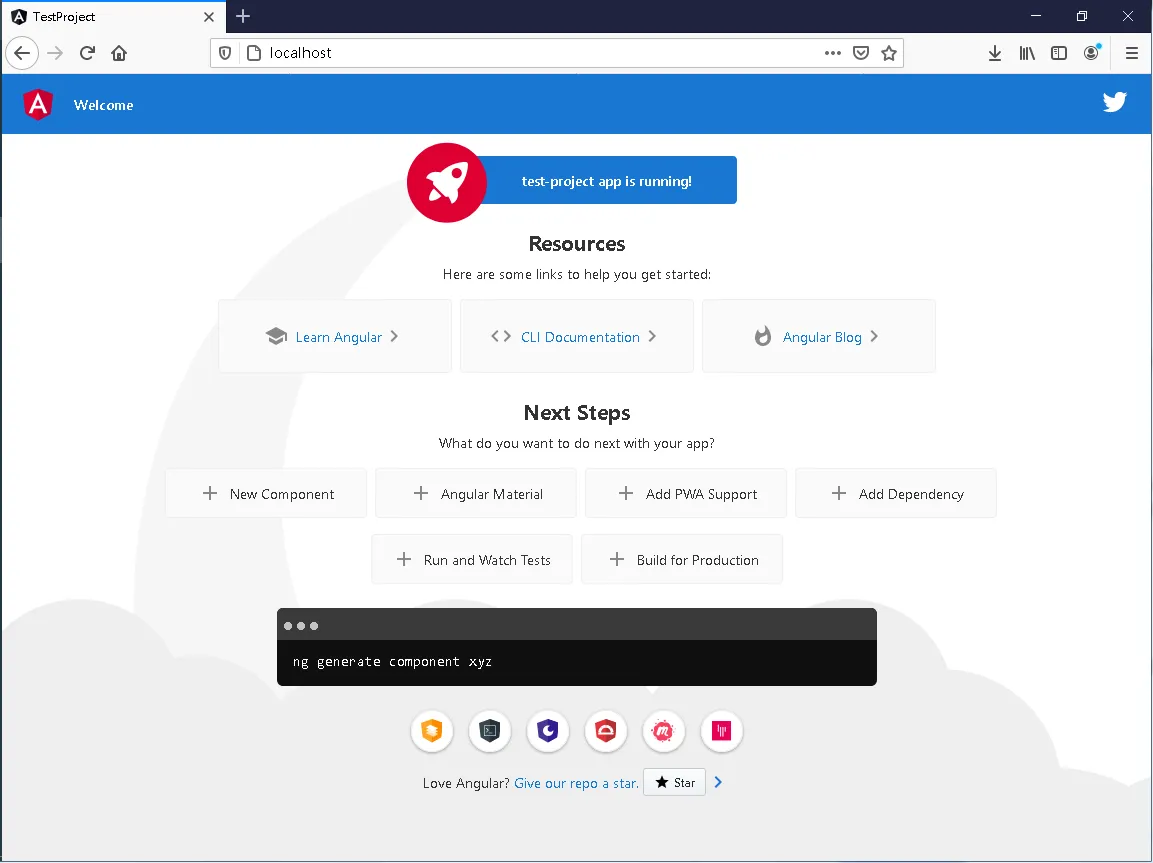Viewport: 1153px width, 863px height.
Task: Click the red rocket icon
Action: [446, 182]
